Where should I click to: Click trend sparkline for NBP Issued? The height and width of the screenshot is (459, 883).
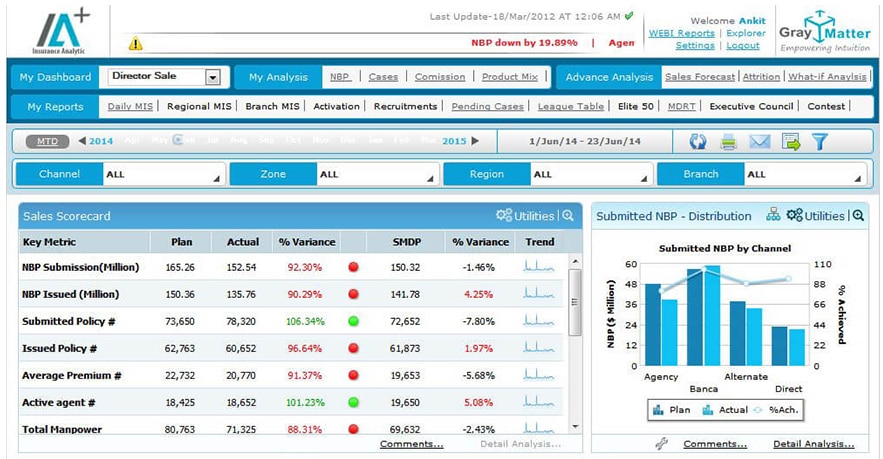538,293
